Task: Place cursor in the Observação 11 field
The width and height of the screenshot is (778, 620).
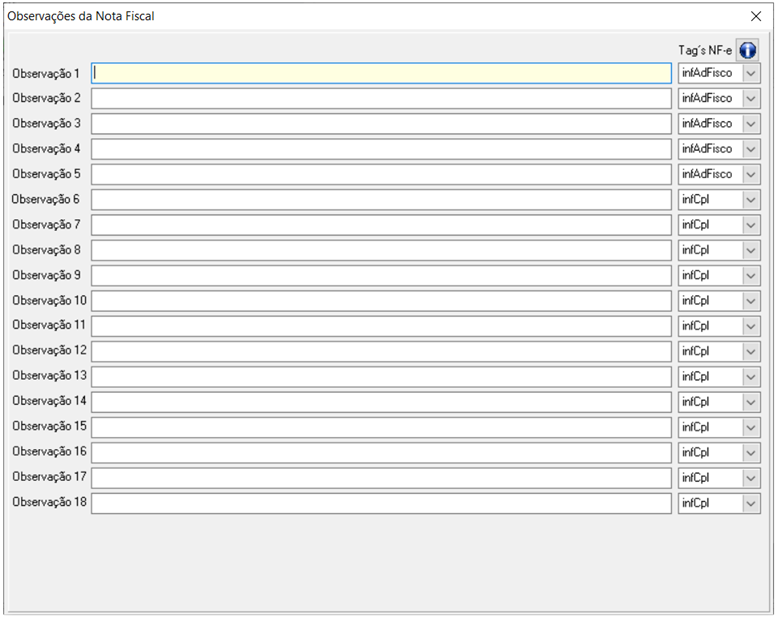Action: [381, 326]
